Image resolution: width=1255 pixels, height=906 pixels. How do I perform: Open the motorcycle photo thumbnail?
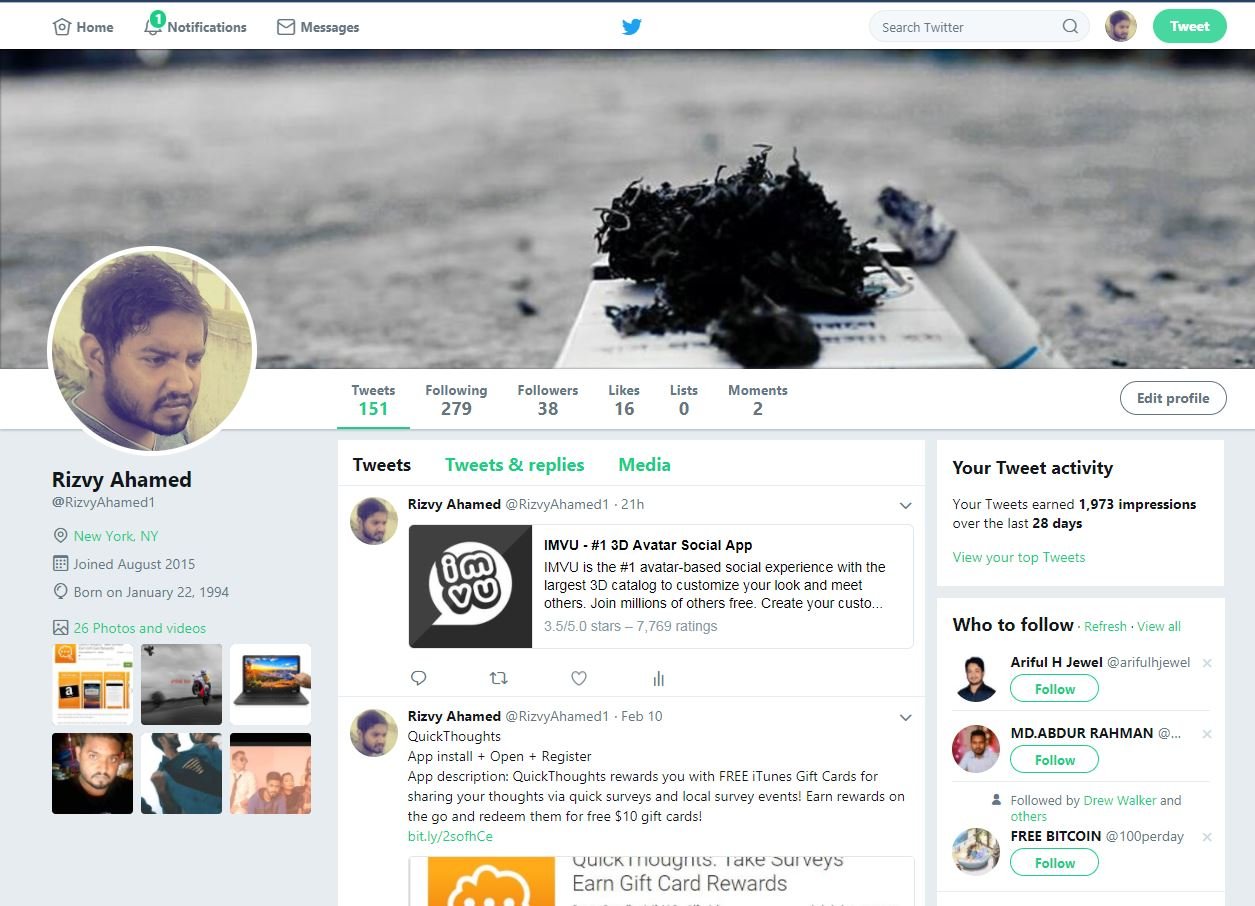coord(181,684)
